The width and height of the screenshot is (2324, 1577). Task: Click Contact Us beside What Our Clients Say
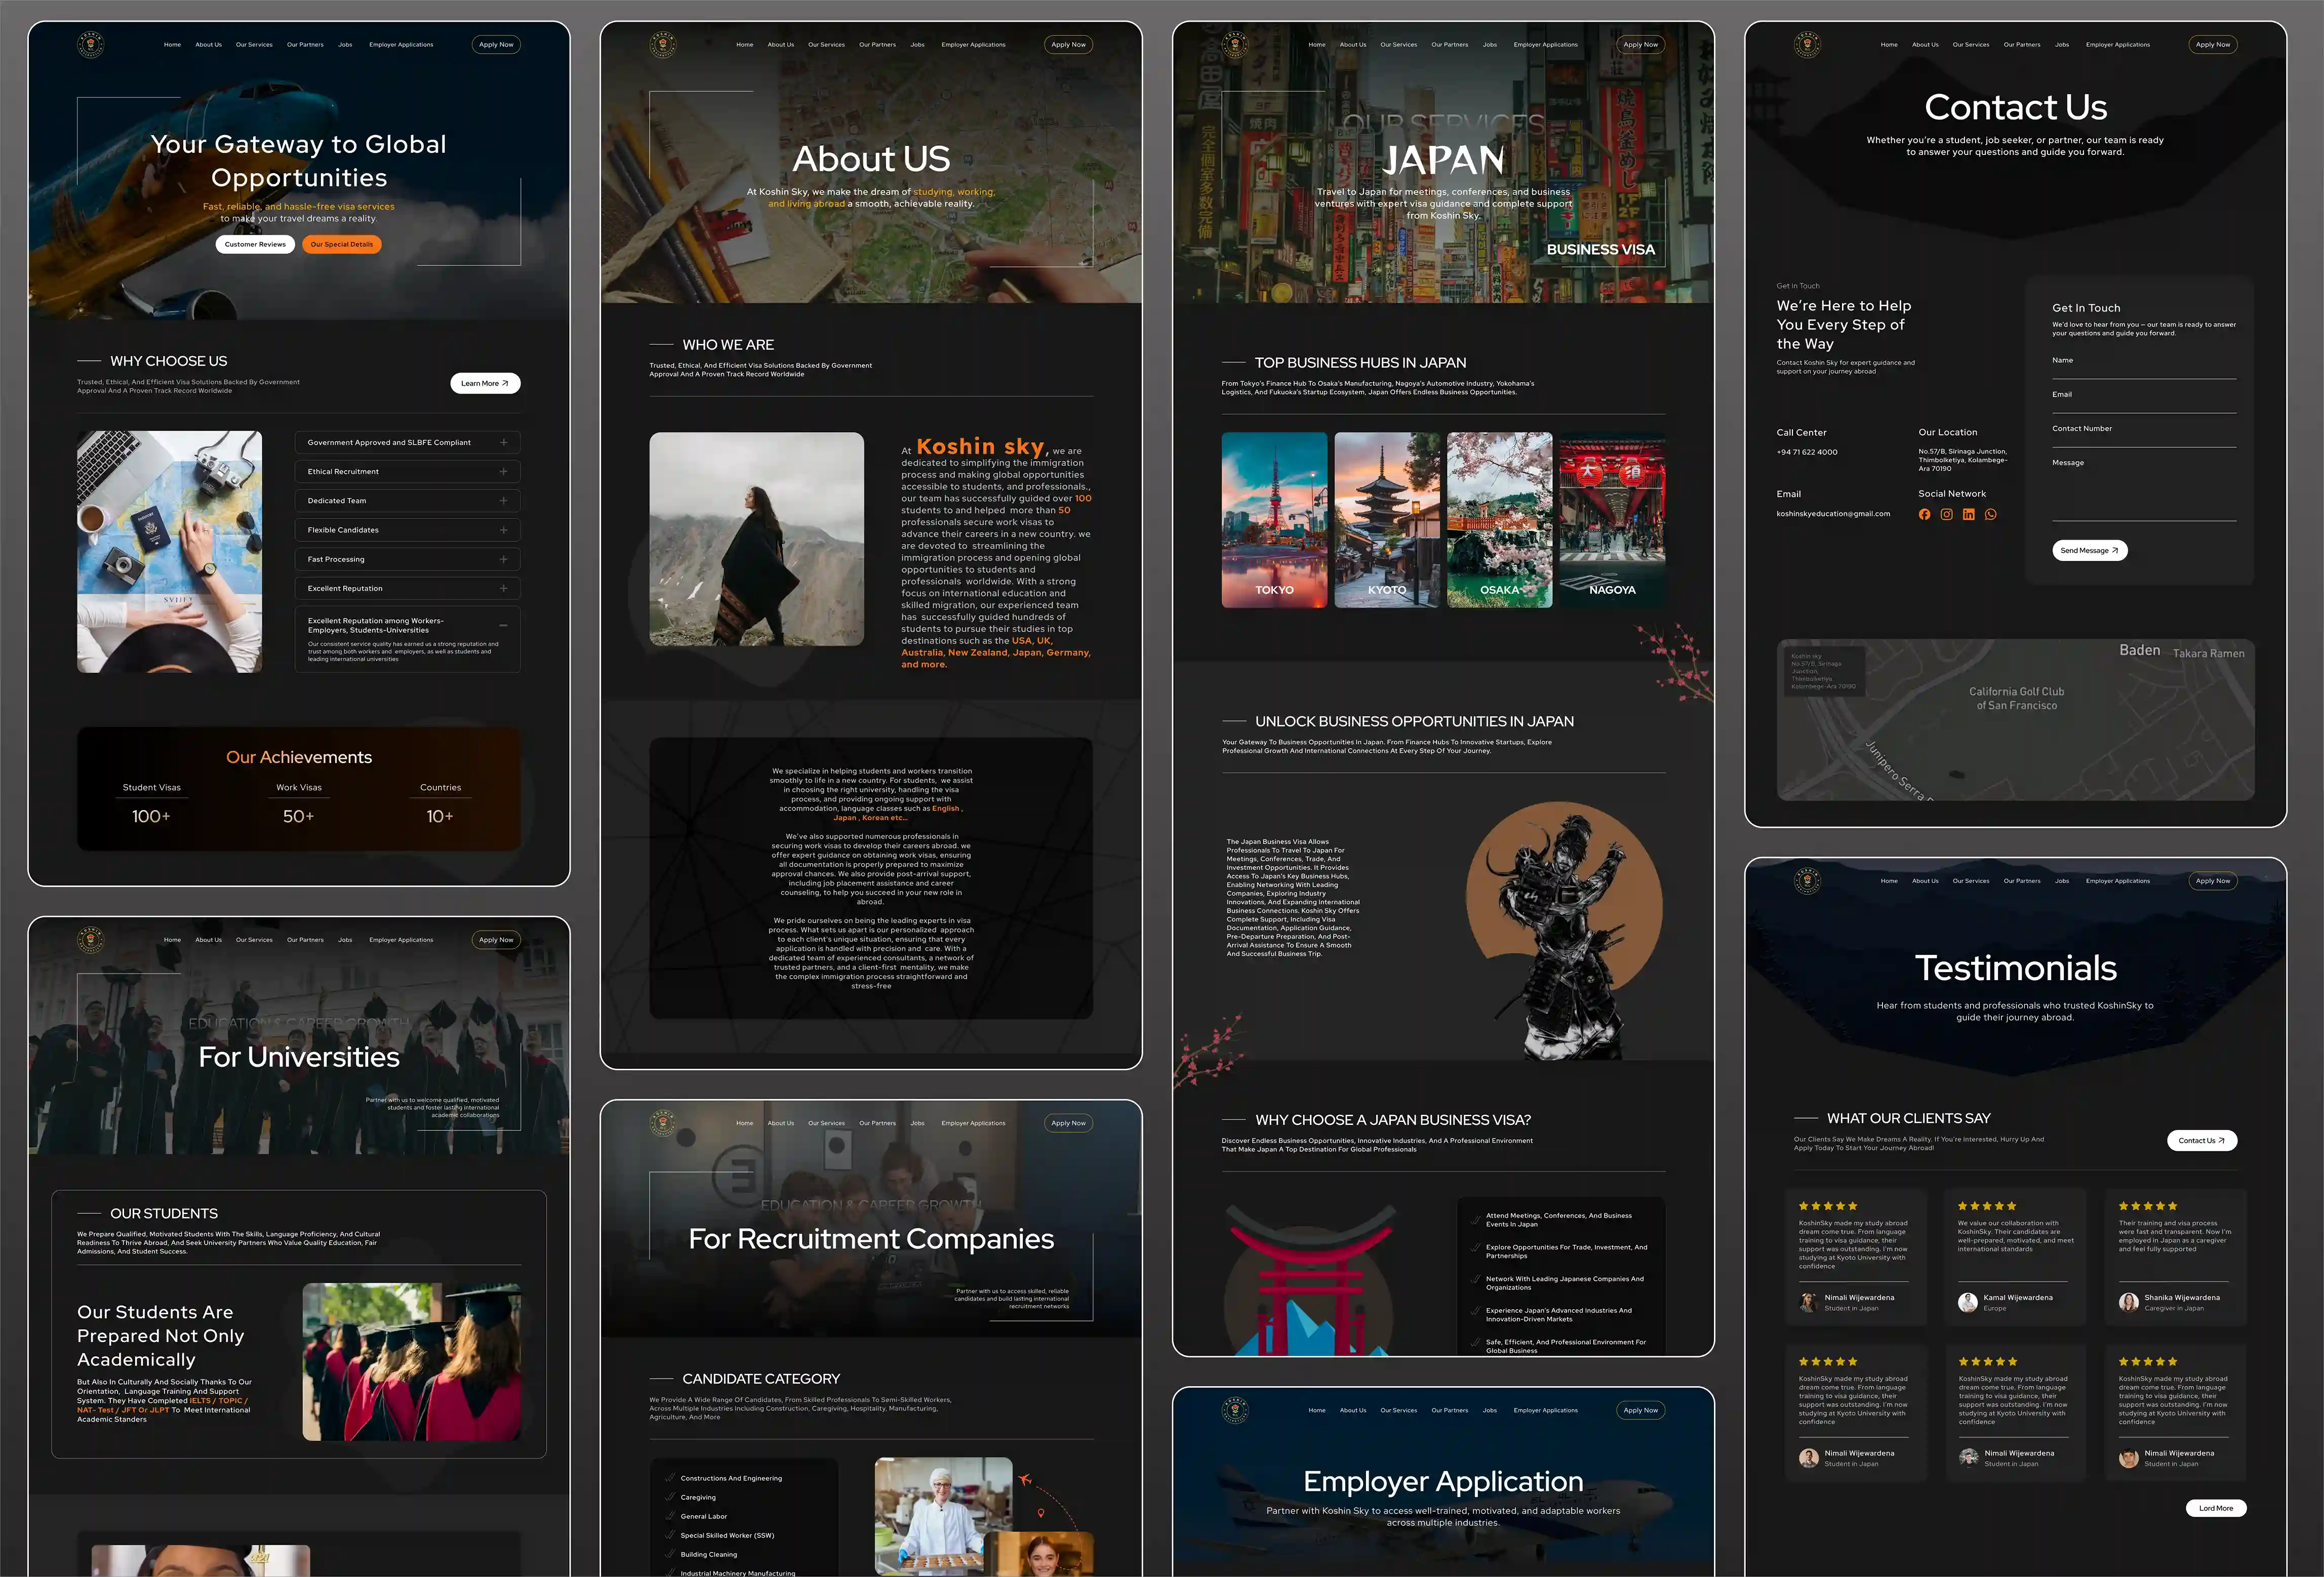2202,1140
